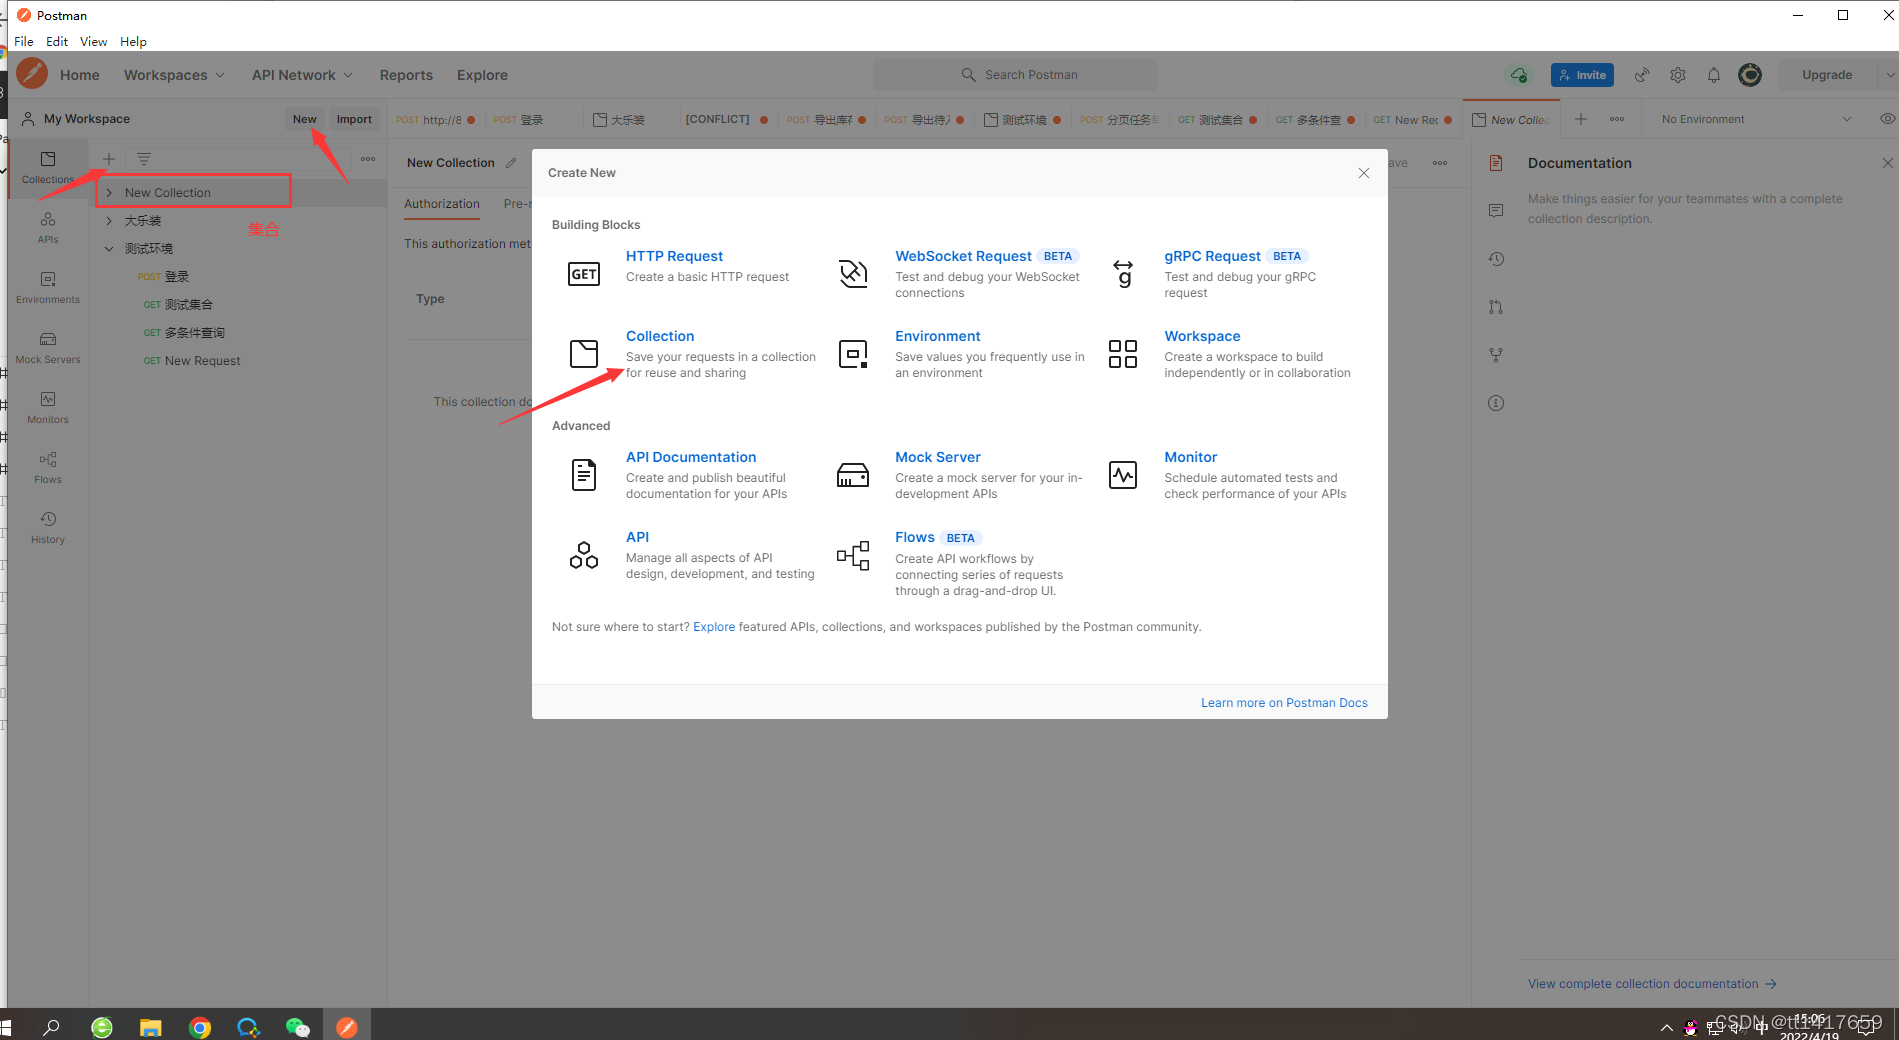Image resolution: width=1899 pixels, height=1040 pixels.
Task: Expand the New Collection tree item
Action: click(110, 193)
